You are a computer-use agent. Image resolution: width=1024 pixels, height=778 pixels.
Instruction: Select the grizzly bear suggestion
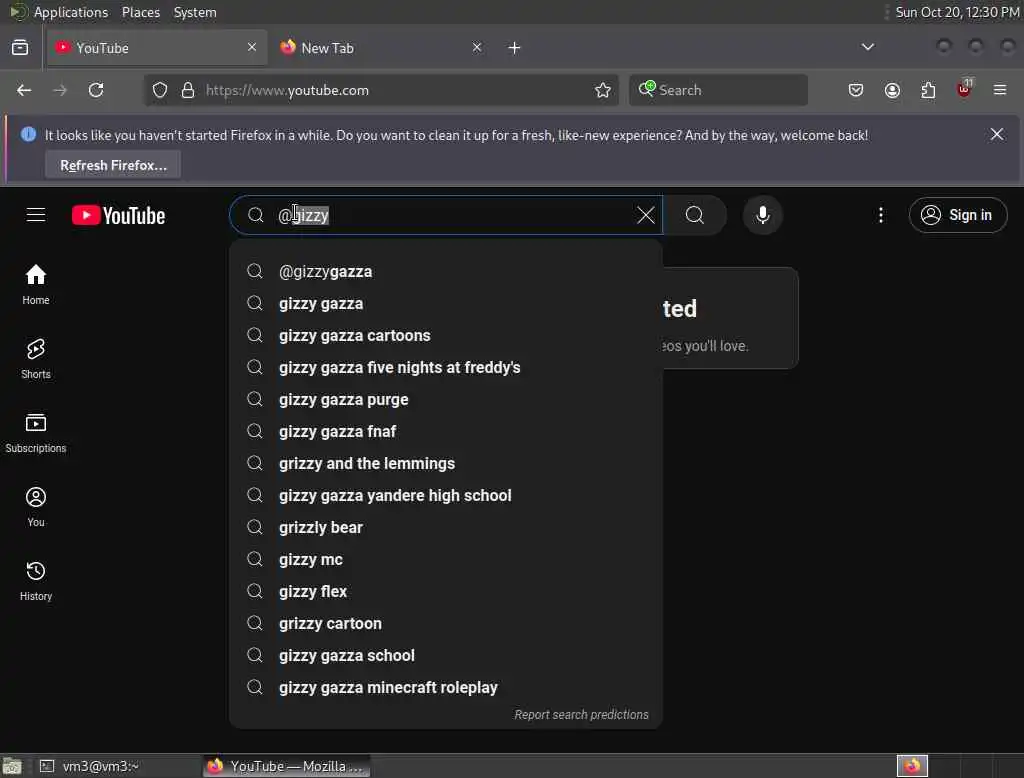click(x=446, y=528)
